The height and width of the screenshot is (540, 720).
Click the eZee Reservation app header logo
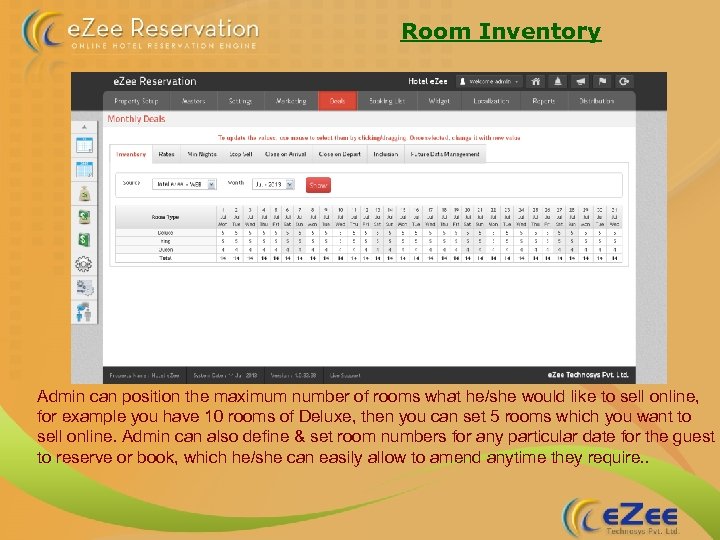pos(155,81)
